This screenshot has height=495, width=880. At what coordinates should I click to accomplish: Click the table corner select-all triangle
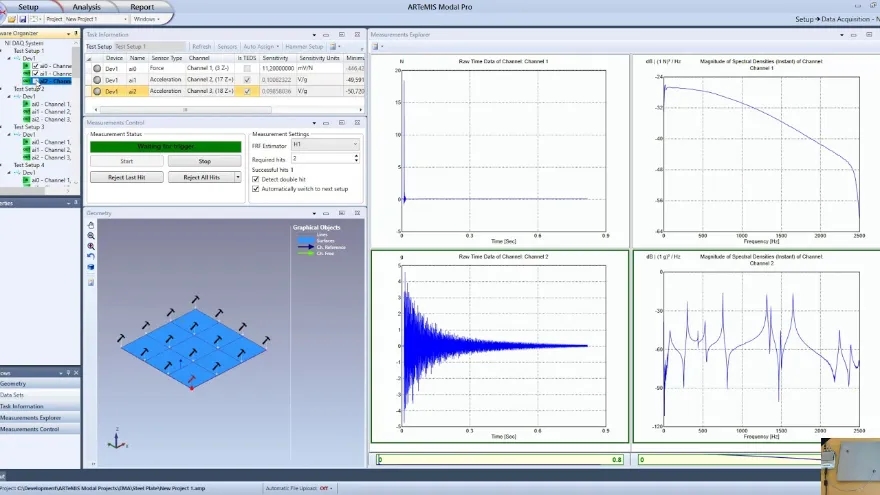click(x=90, y=58)
